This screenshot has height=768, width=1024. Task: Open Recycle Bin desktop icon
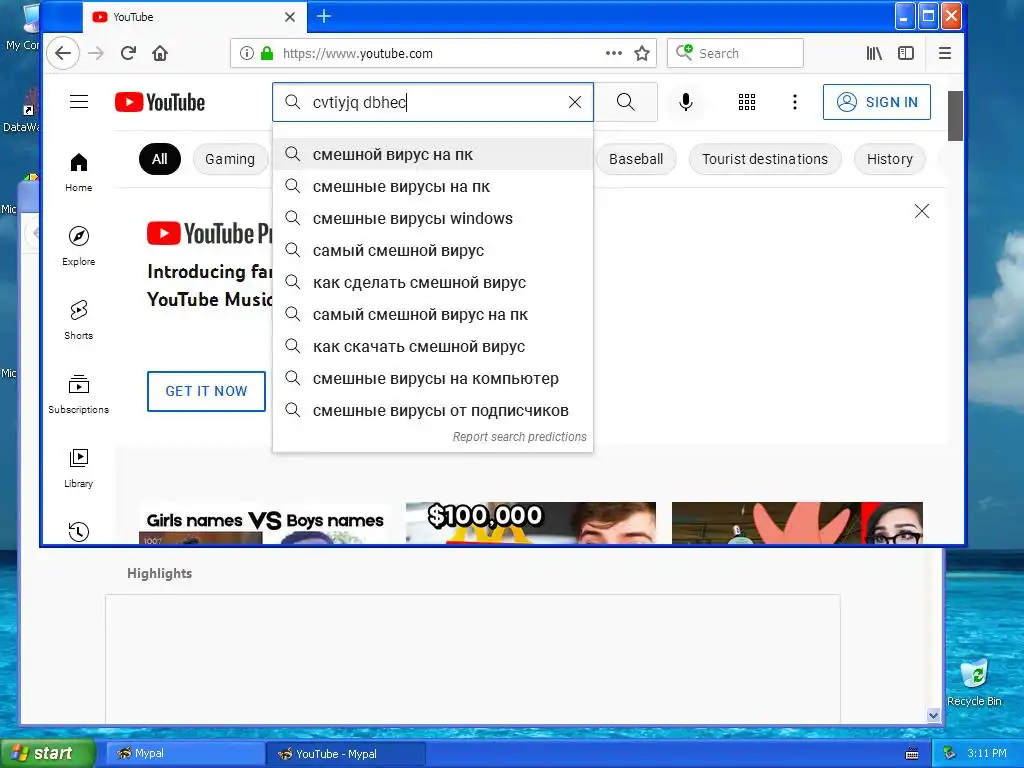pyautogui.click(x=974, y=682)
